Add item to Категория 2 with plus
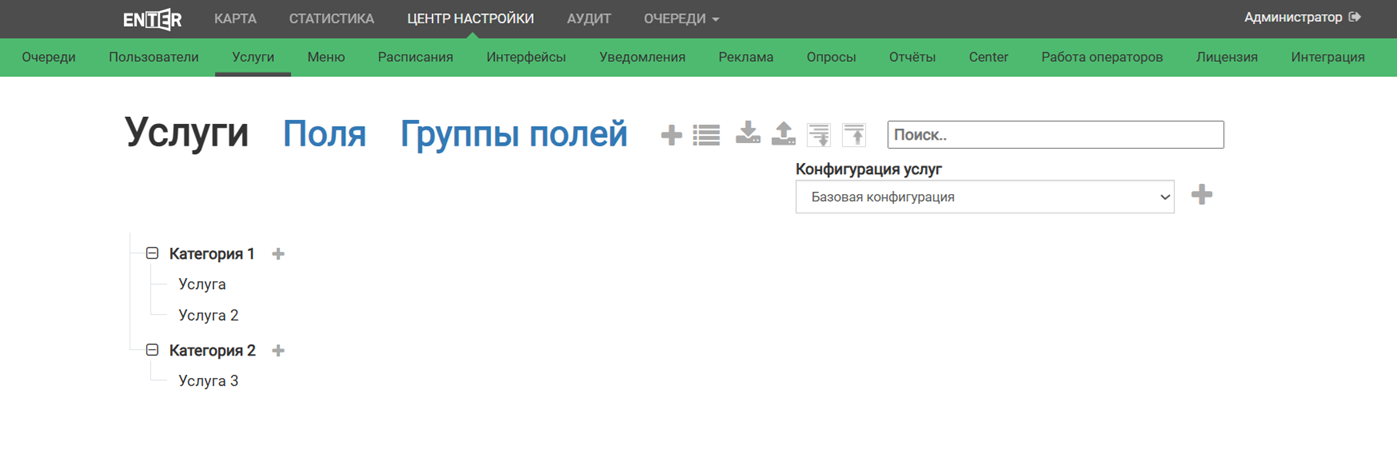The height and width of the screenshot is (454, 1397). (x=278, y=351)
